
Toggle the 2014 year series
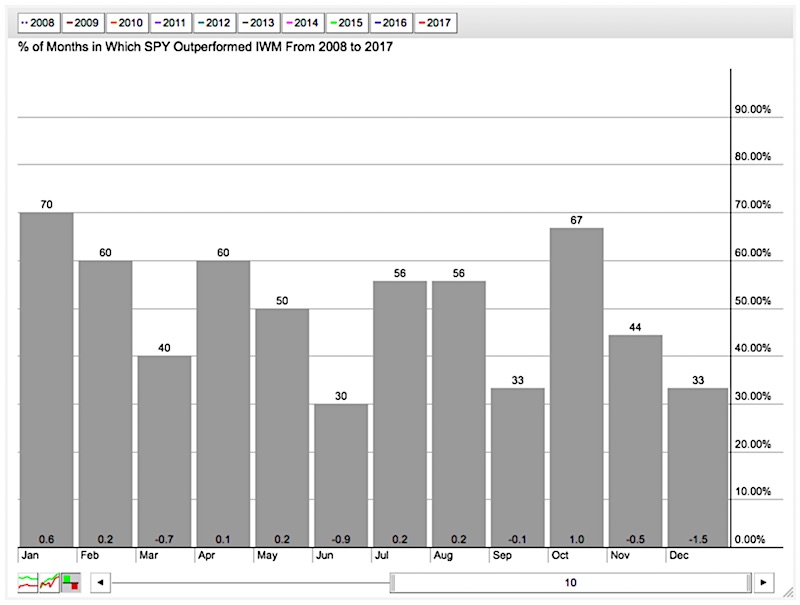303,23
